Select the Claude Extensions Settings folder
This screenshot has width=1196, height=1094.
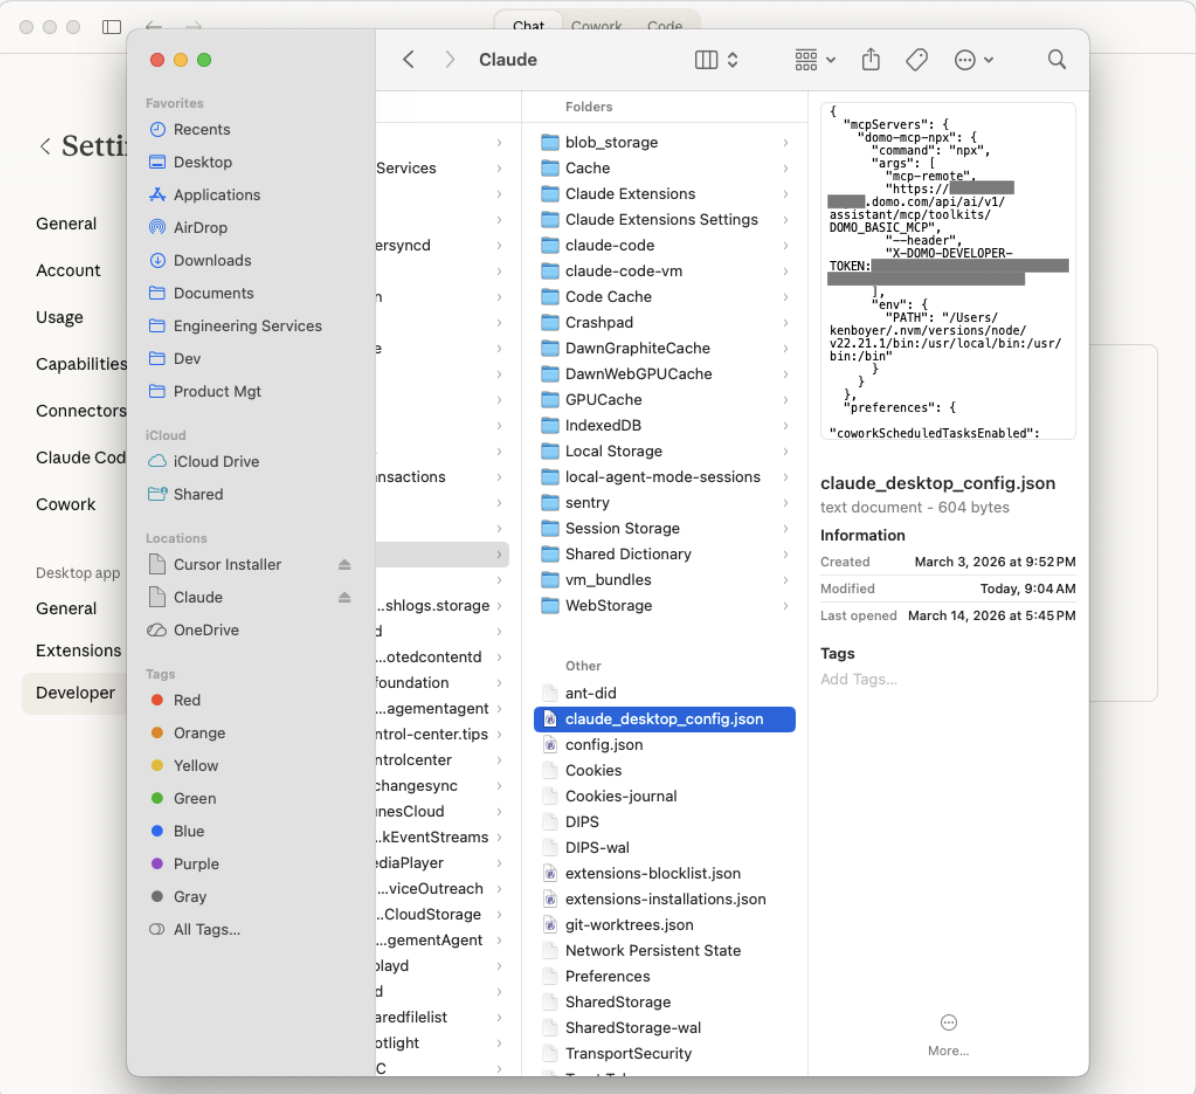pos(664,220)
